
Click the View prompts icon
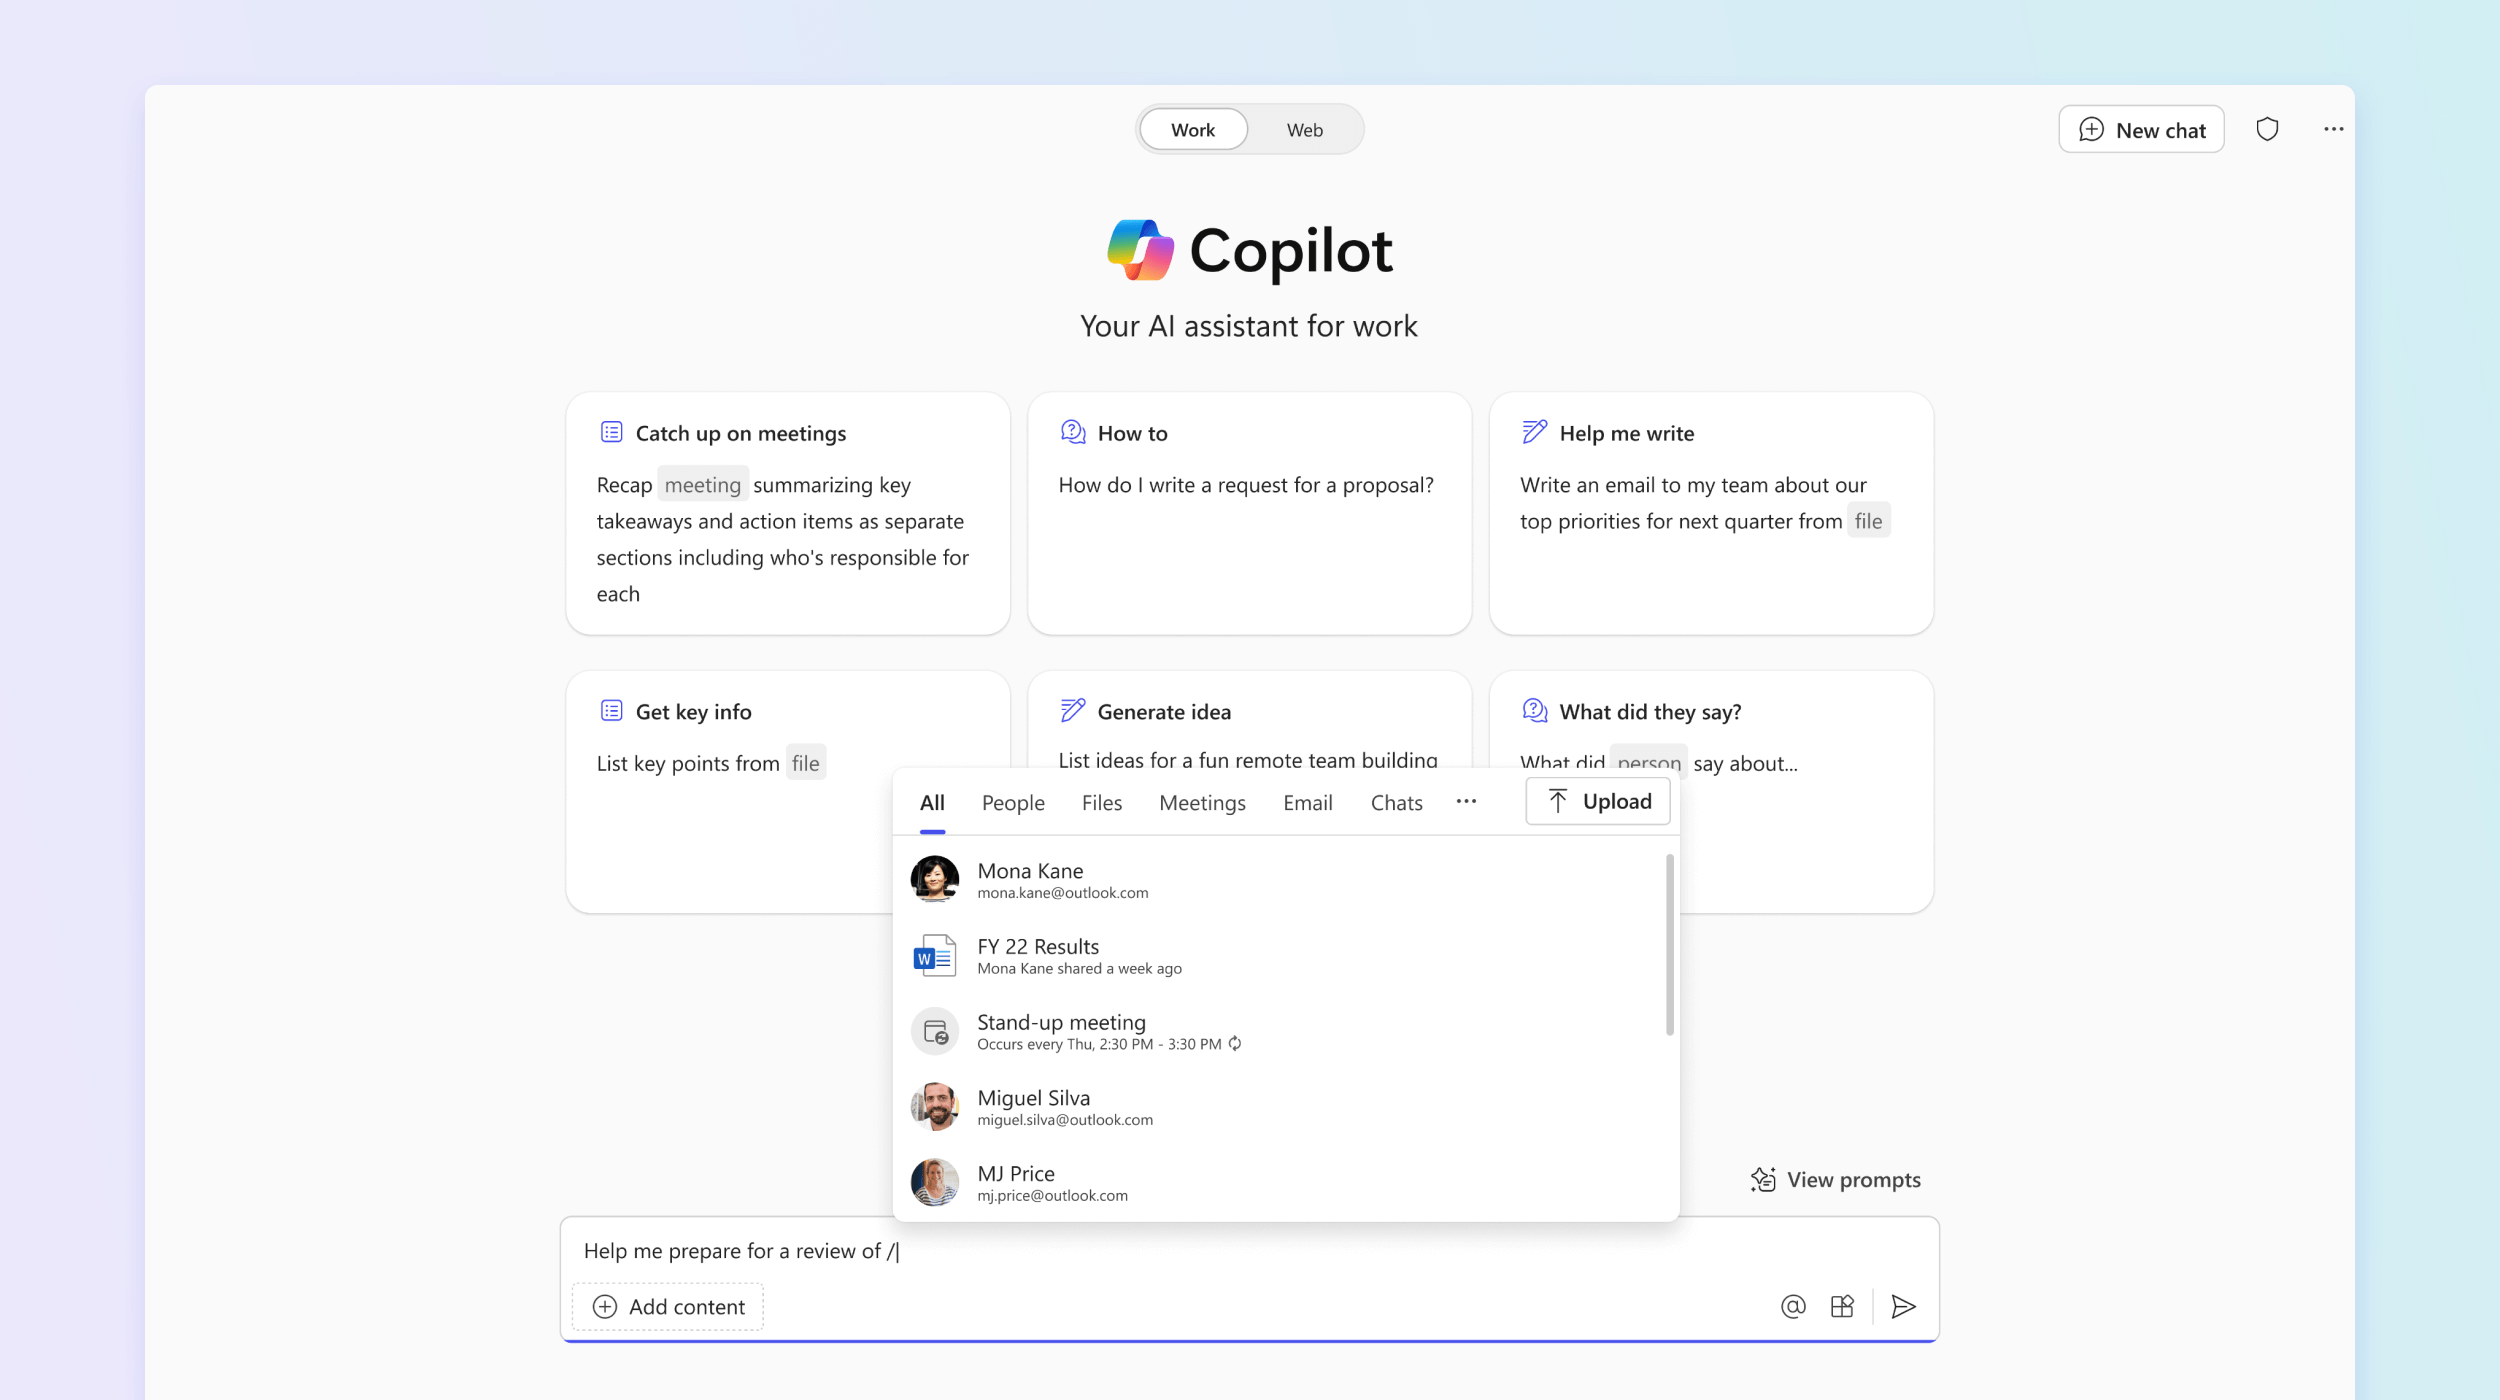(x=1760, y=1178)
